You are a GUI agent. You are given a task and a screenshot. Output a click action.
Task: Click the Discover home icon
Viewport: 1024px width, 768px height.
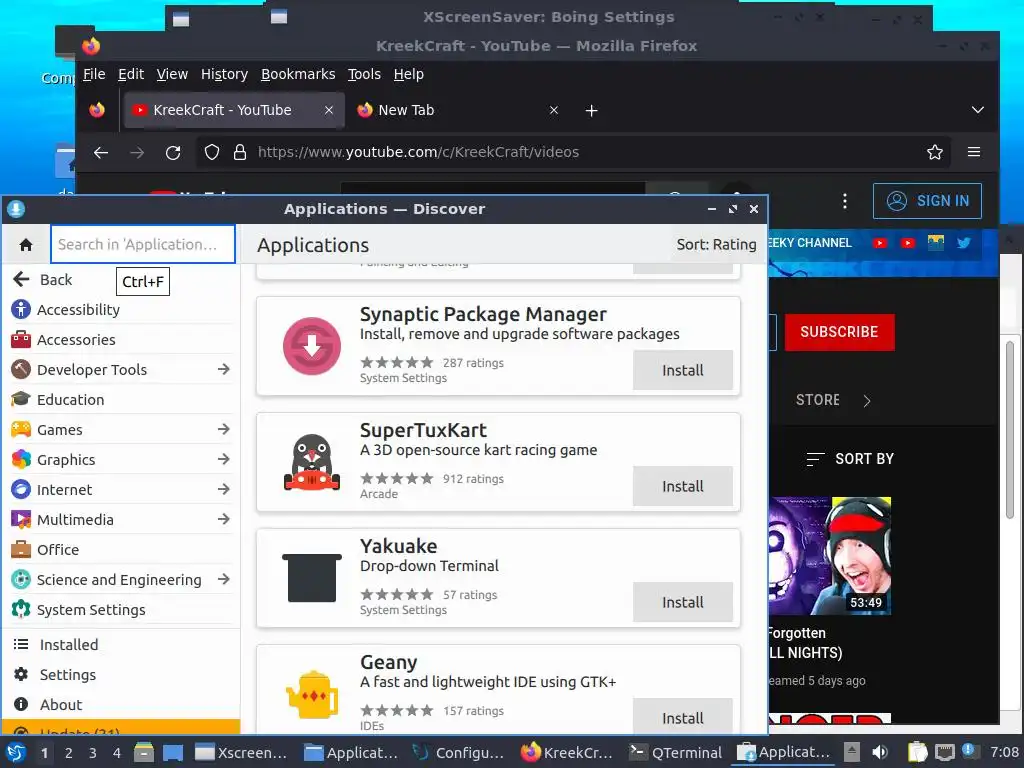(26, 244)
